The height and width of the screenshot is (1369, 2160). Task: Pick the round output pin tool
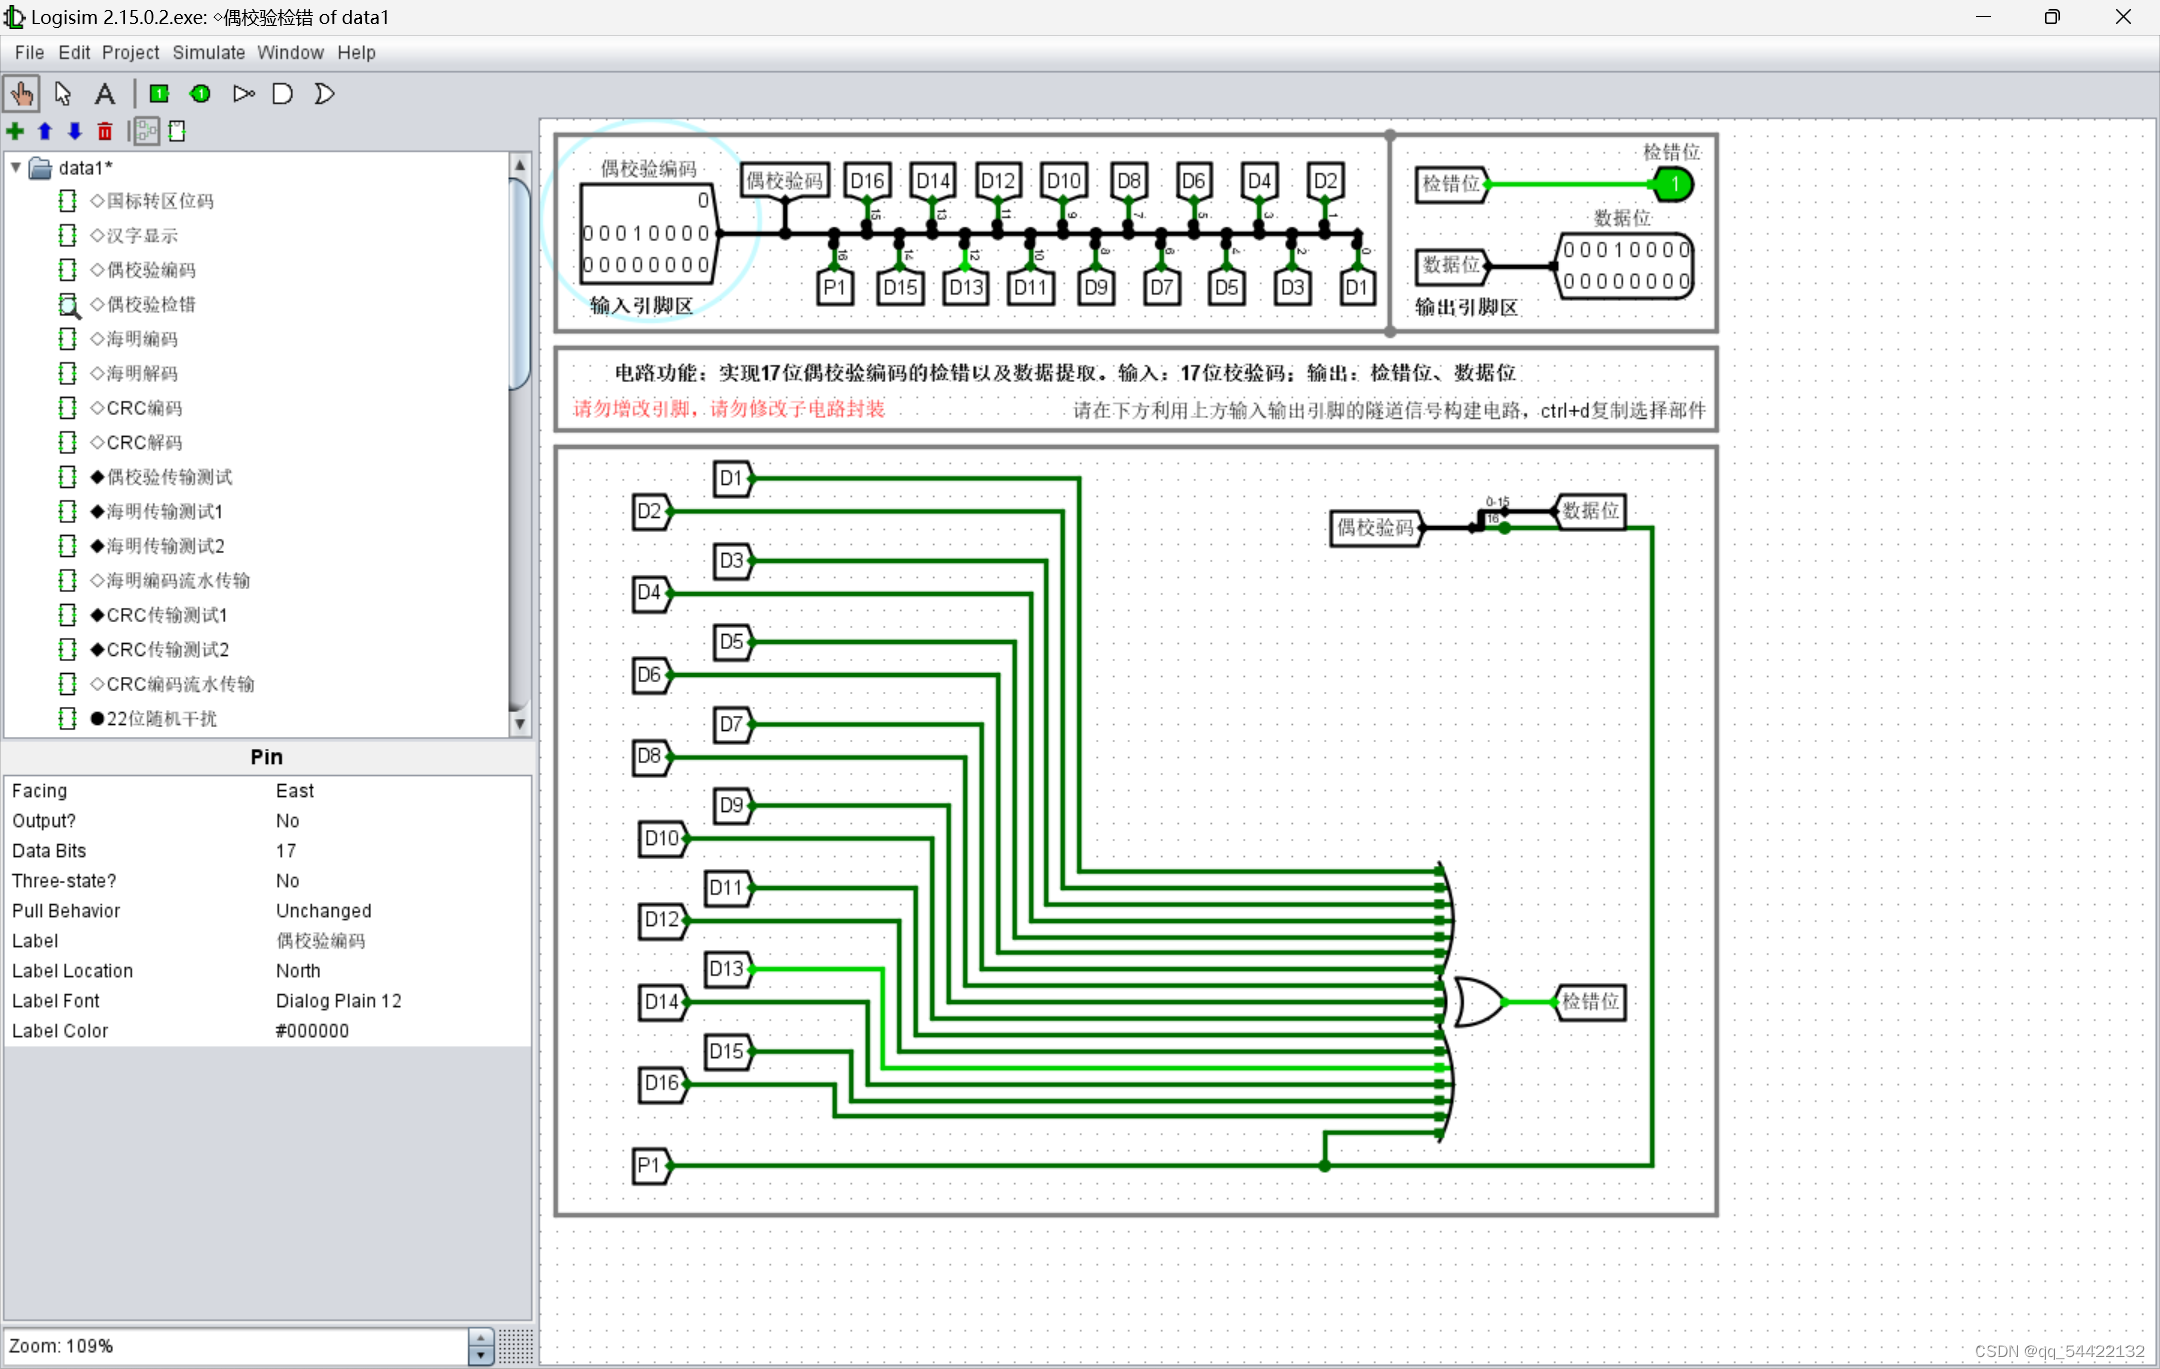coord(200,94)
